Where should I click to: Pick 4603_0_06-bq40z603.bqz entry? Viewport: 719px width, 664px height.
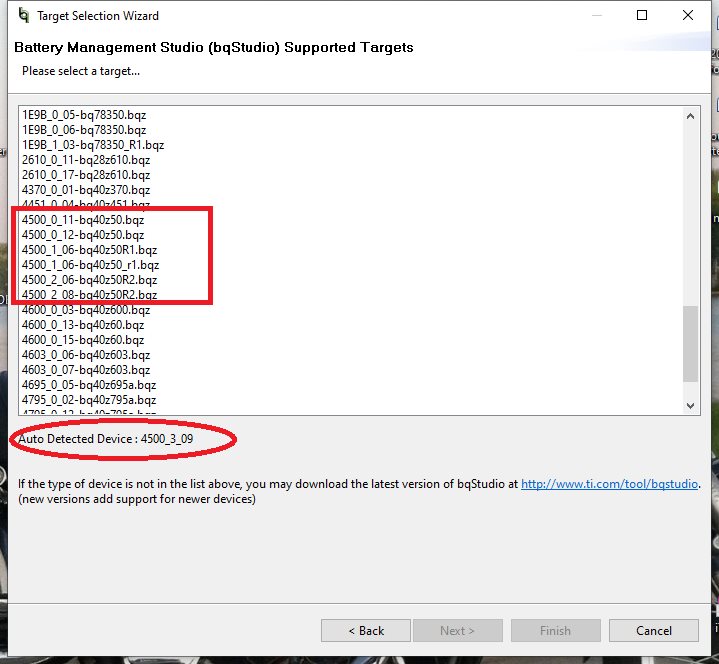[86, 355]
